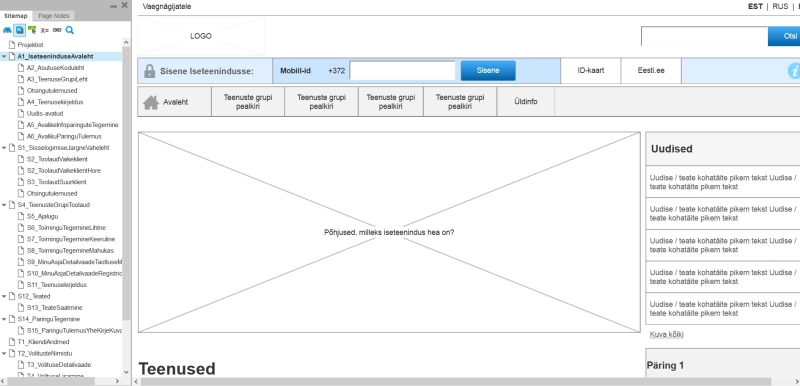The width and height of the screenshot is (800, 386).
Task: Switch to the Sitemap tab
Action: coord(16,16)
